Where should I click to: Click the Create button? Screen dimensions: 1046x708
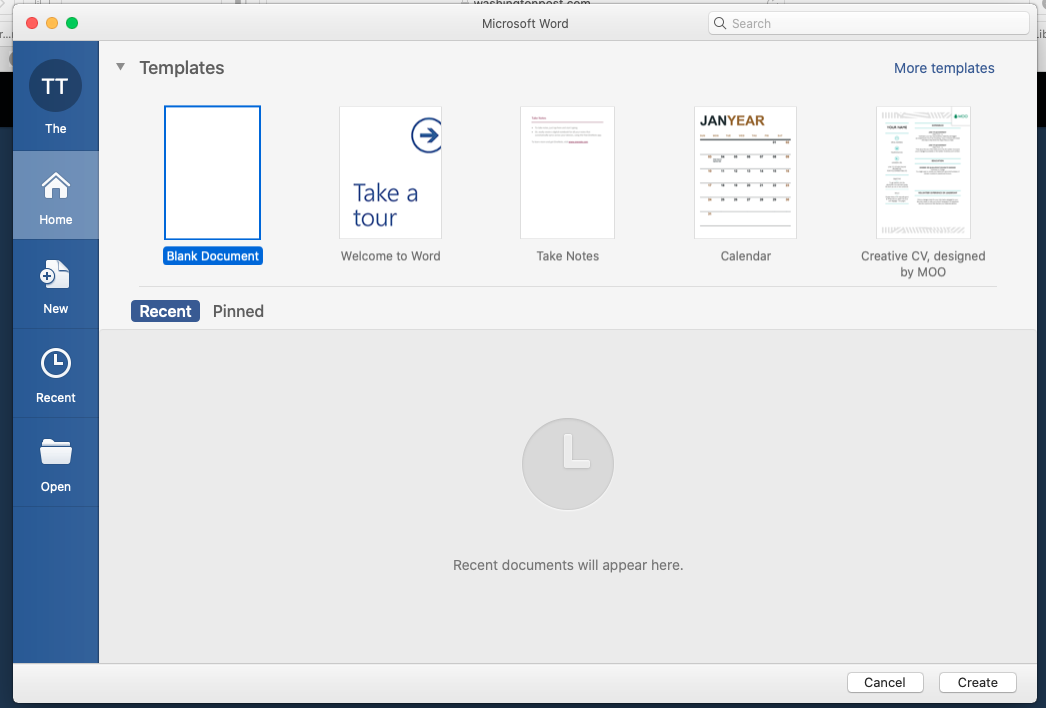[977, 683]
